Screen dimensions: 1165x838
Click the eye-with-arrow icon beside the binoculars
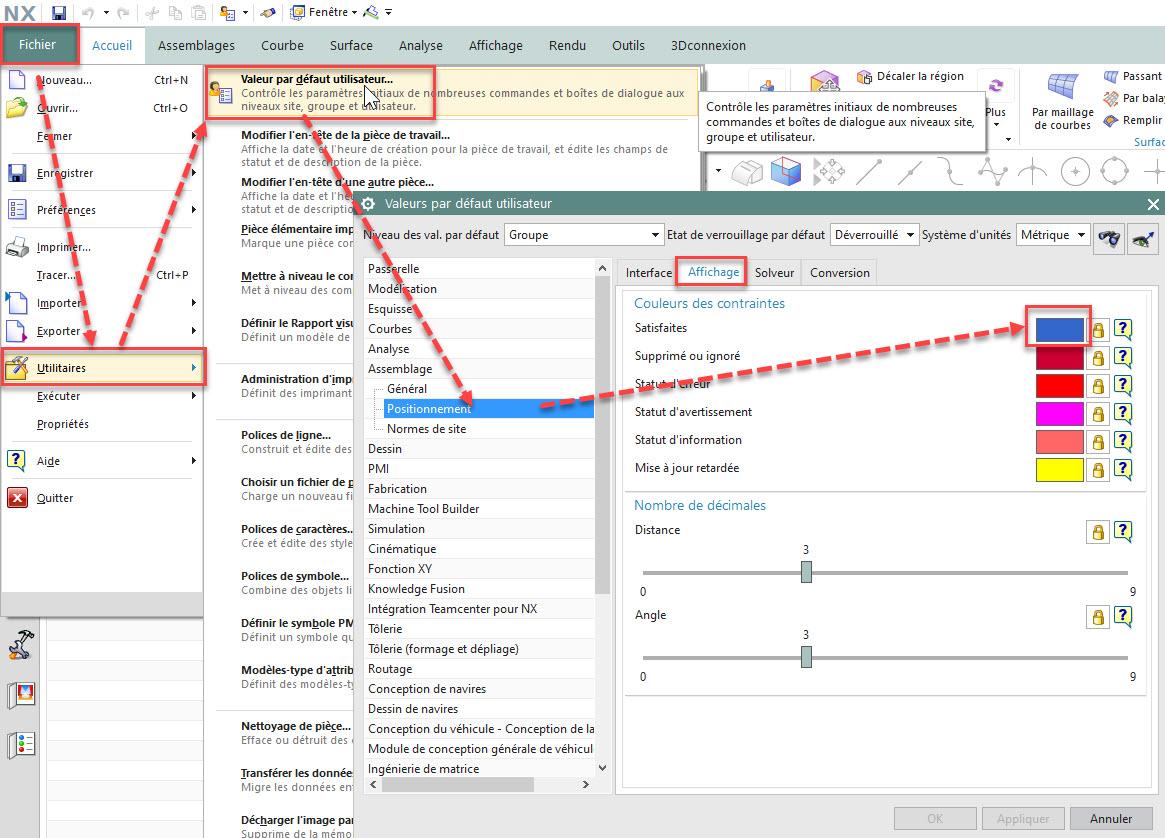pyautogui.click(x=1142, y=236)
